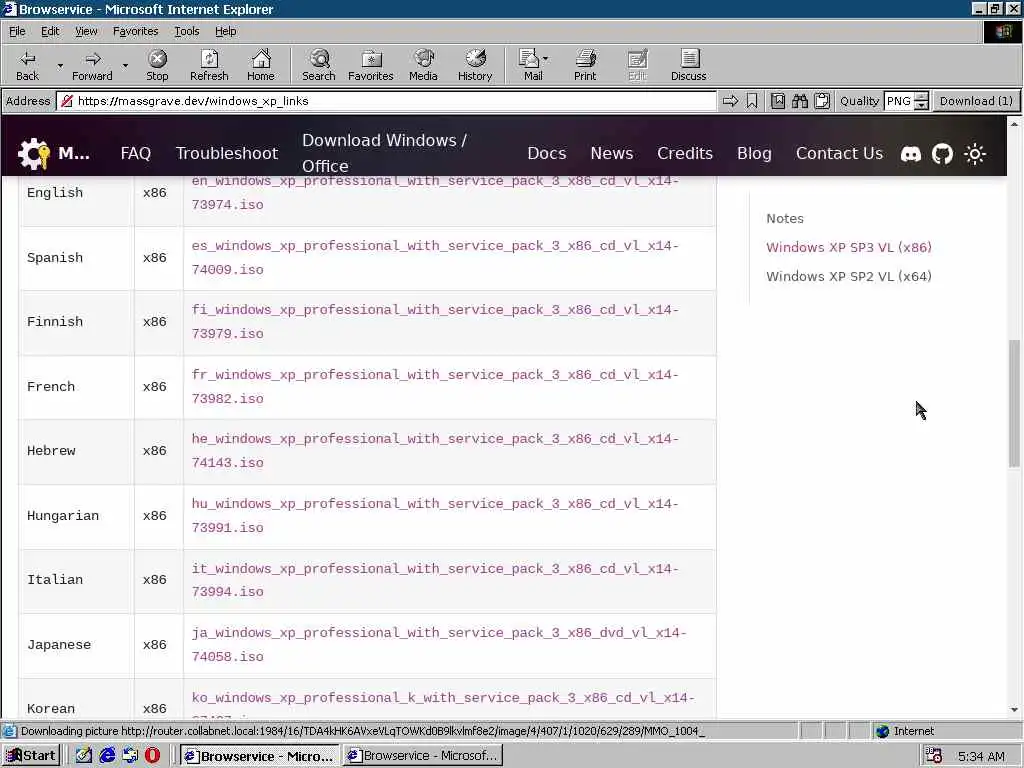Stop loading the page
The width and height of the screenshot is (1024, 768).
click(x=157, y=65)
